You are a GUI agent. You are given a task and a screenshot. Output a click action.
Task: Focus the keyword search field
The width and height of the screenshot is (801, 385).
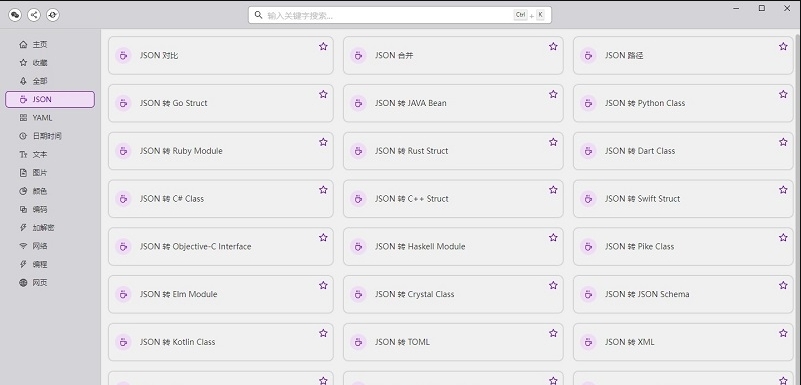(x=399, y=15)
